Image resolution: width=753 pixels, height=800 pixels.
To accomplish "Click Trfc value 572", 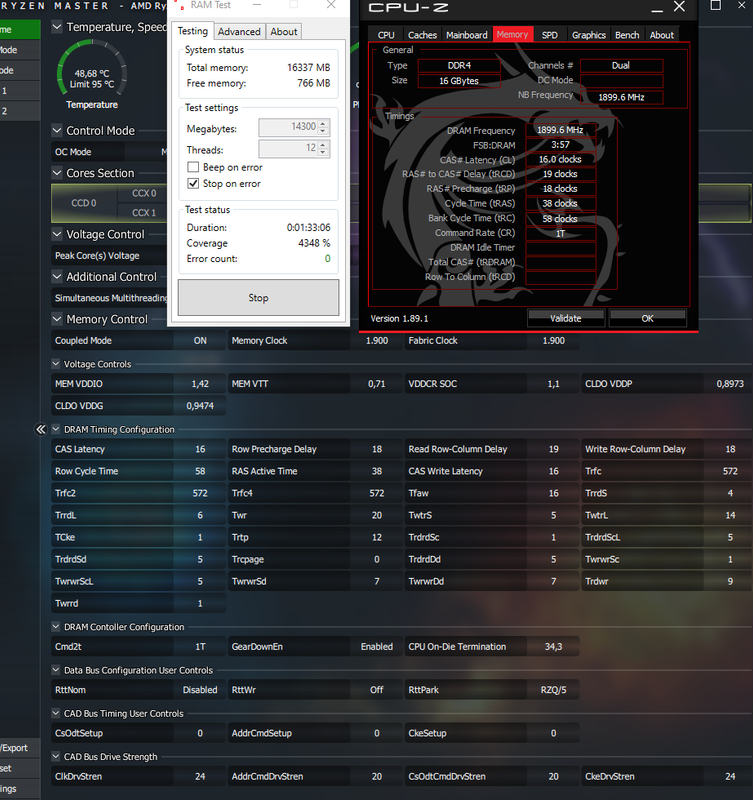I will point(730,471).
